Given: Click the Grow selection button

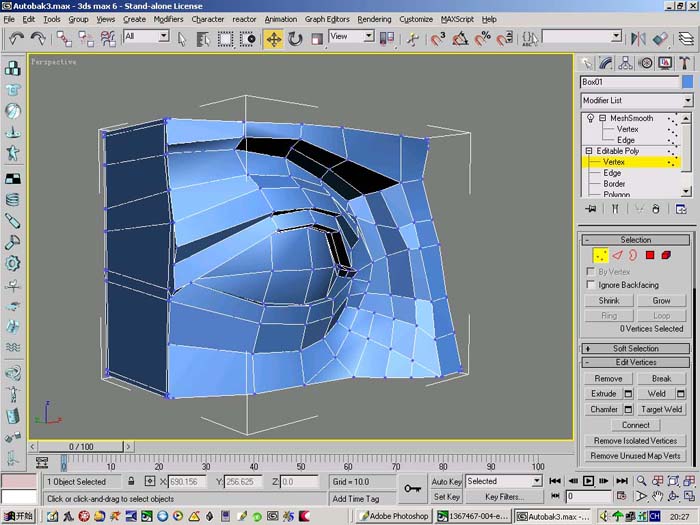Looking at the screenshot, I should [661, 300].
